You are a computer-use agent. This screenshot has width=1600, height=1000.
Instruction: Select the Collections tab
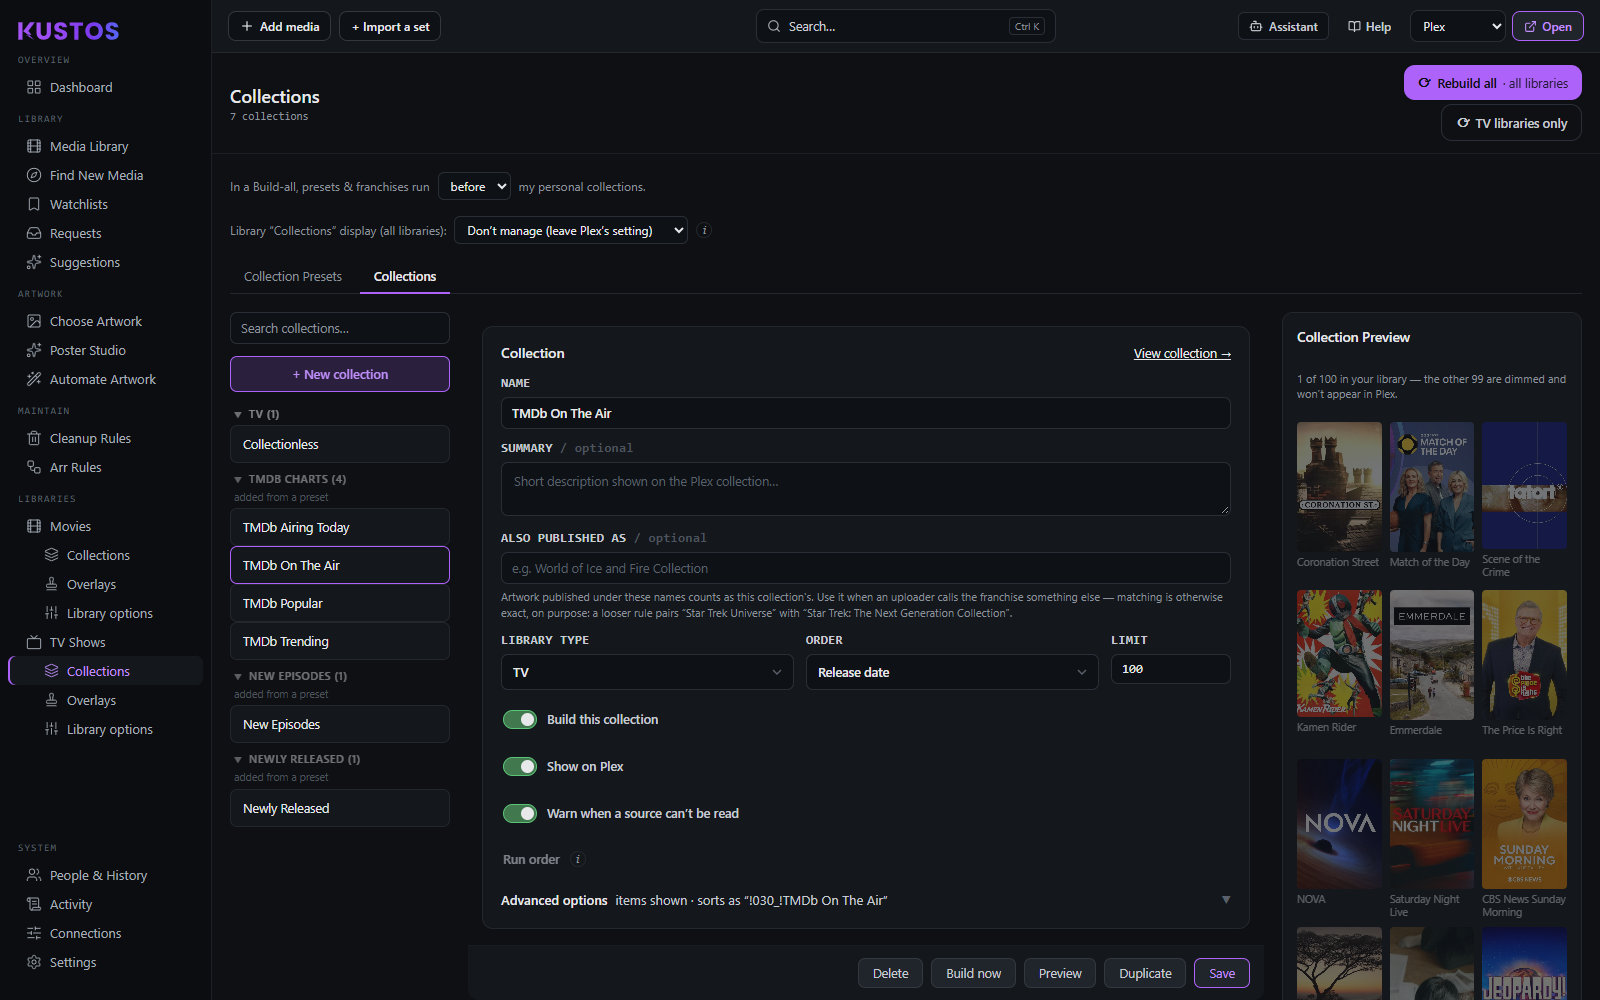(405, 277)
